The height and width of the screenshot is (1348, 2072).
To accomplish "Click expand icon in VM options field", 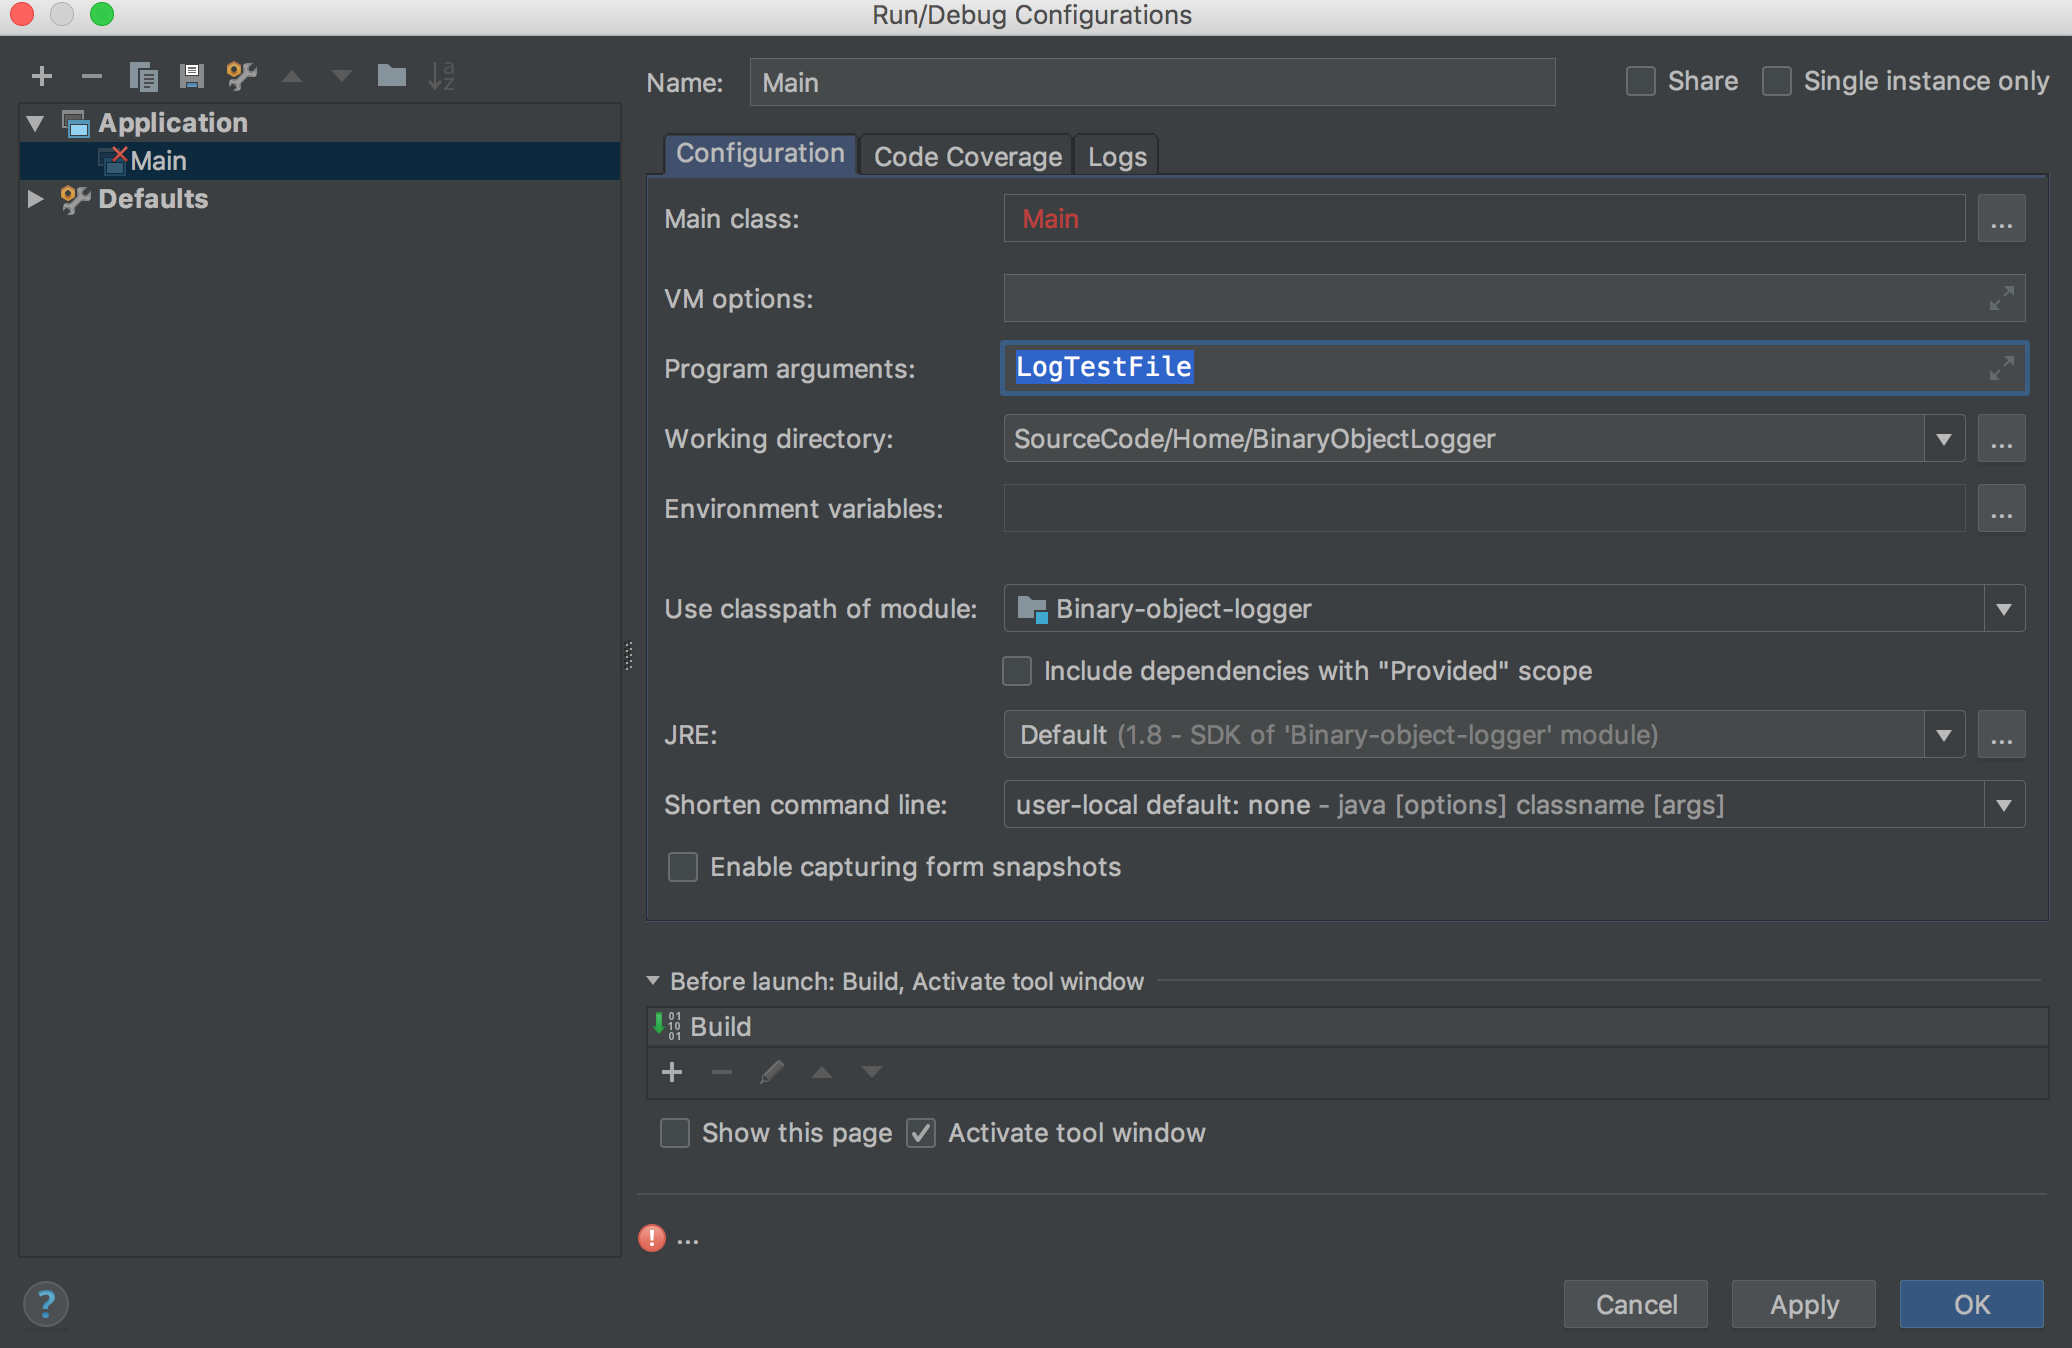I will click(x=2001, y=298).
